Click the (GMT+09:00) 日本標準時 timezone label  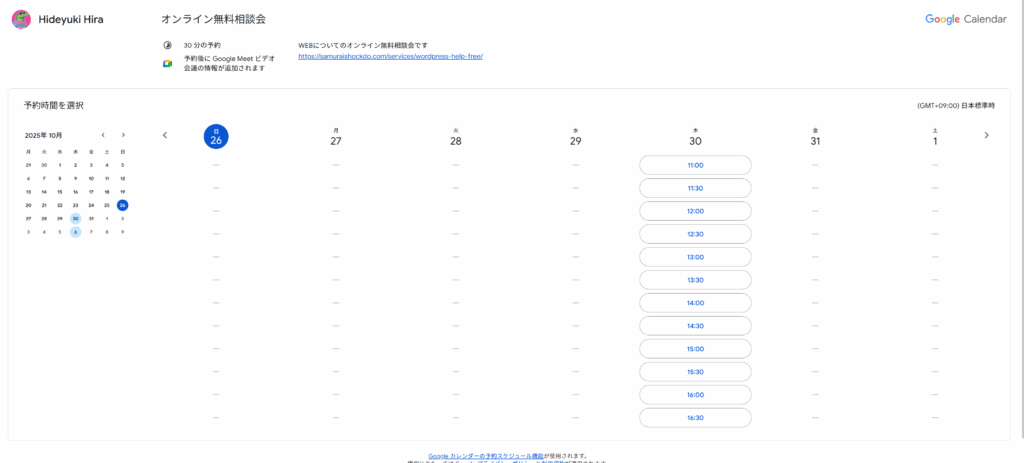point(956,105)
